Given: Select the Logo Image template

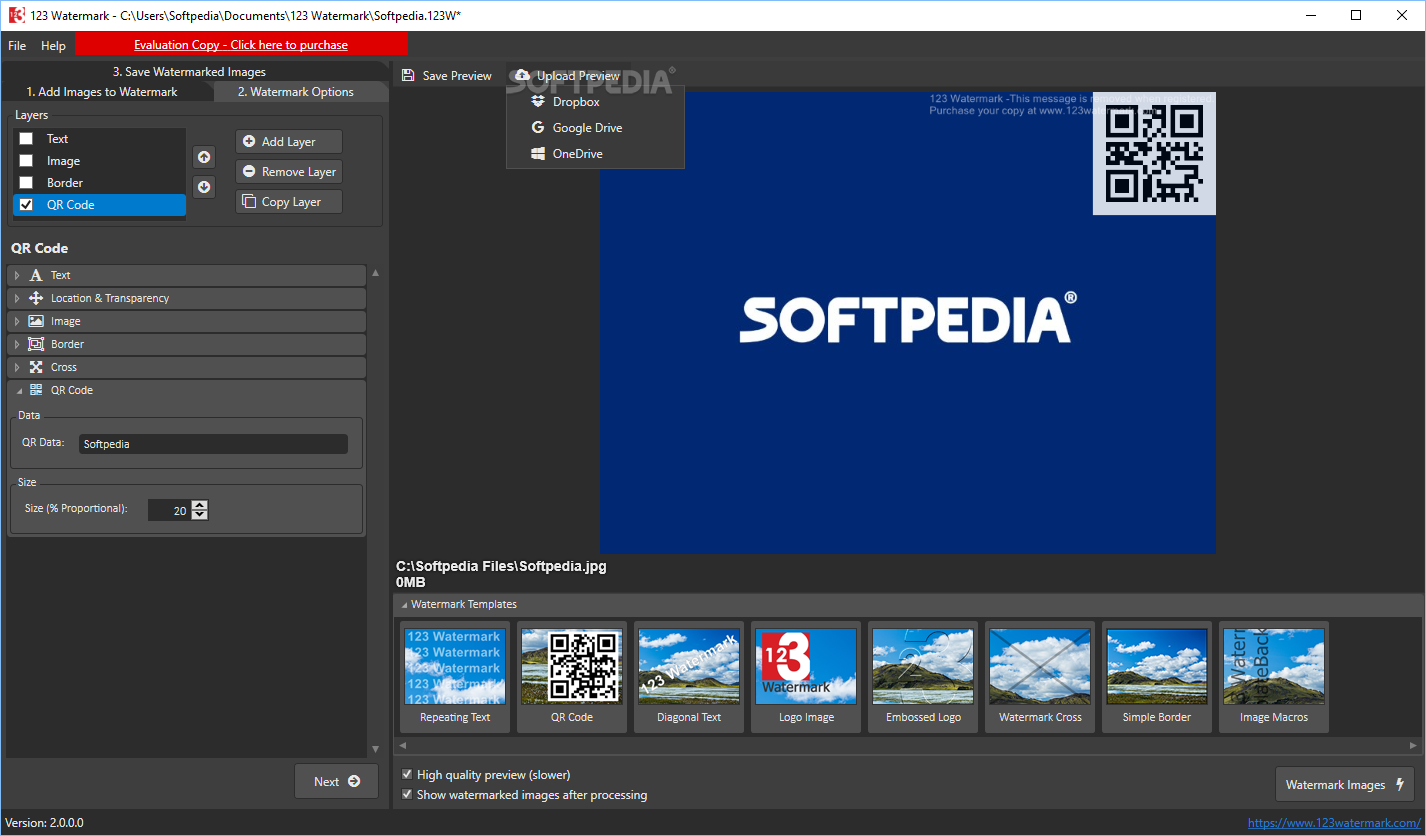Looking at the screenshot, I should point(806,677).
